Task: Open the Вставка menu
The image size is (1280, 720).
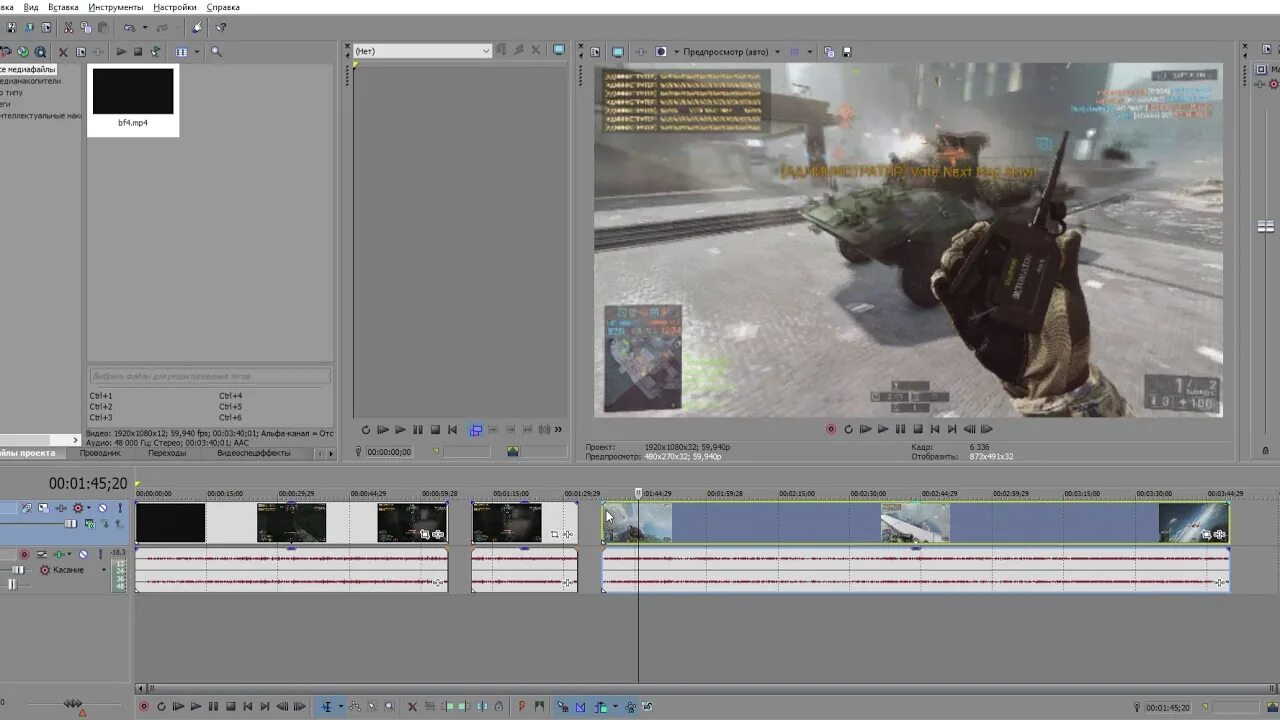Action: point(63,7)
